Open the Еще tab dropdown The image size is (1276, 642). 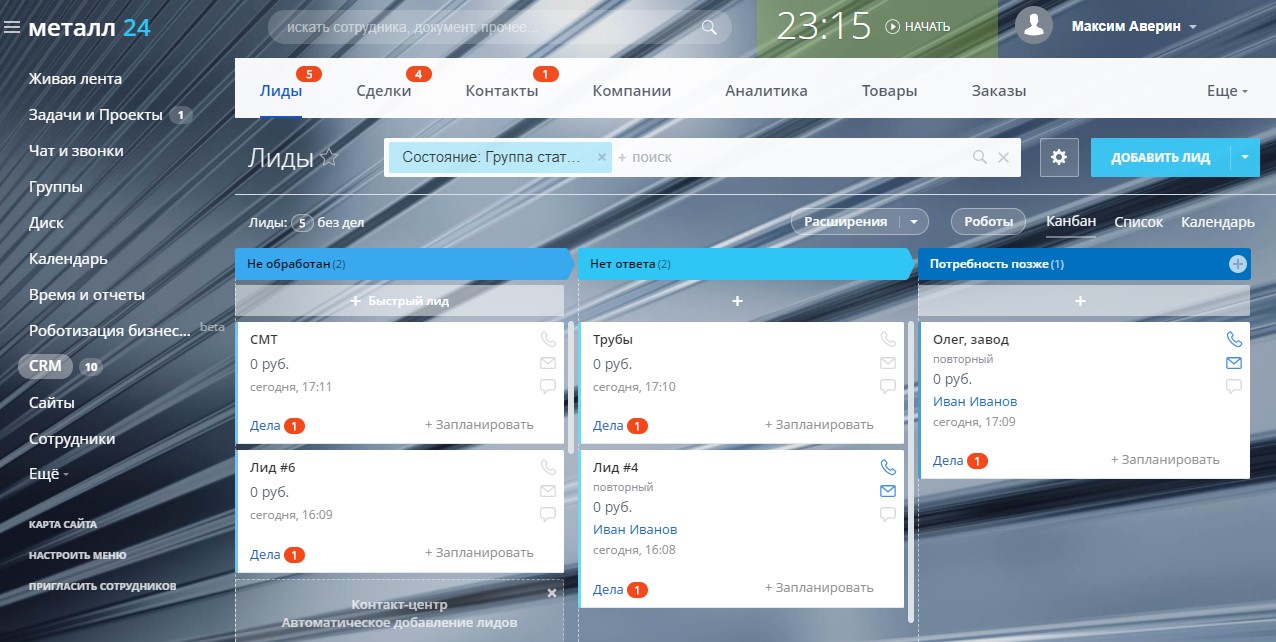coord(1227,91)
